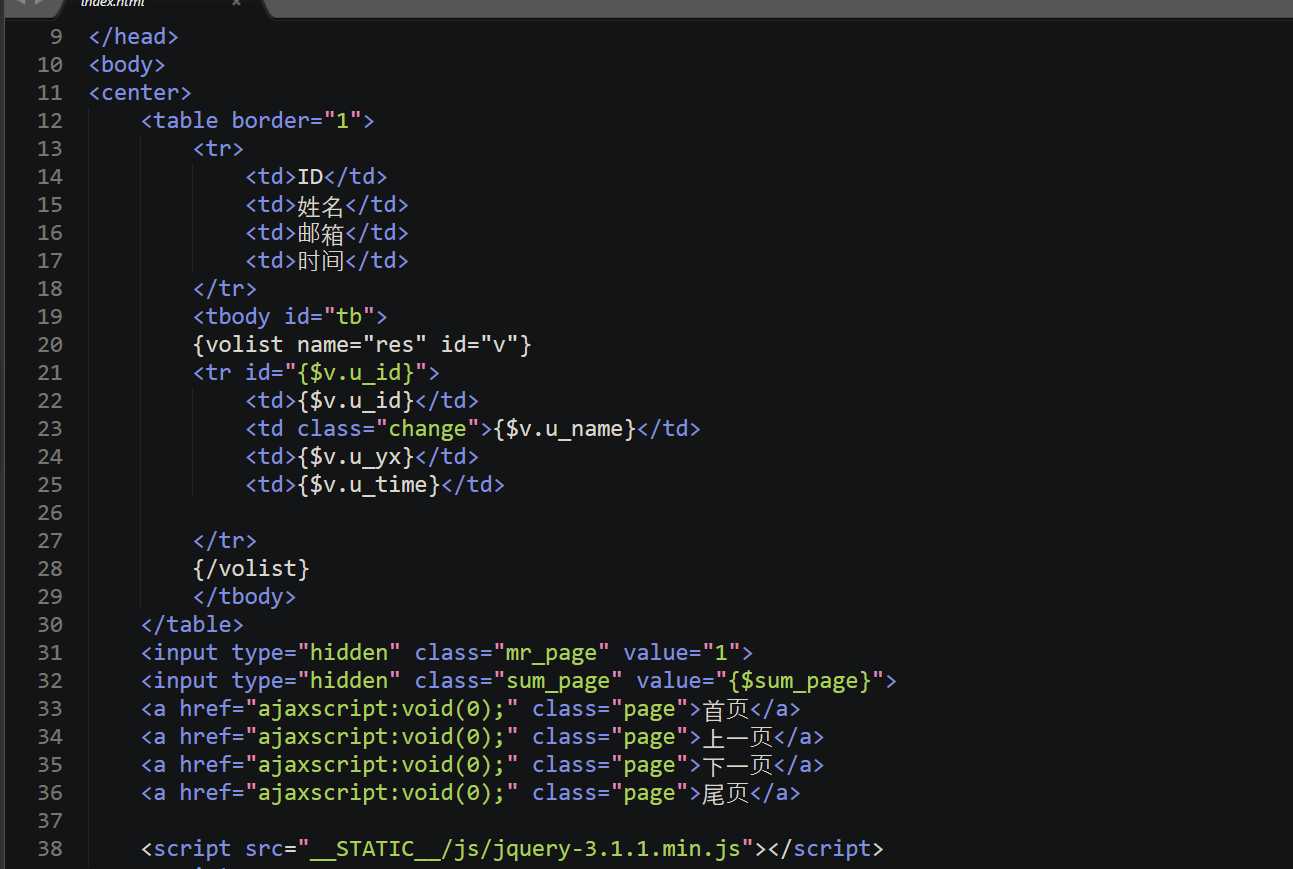Select line number 12 in the gutter
This screenshot has height=869, width=1293.
click(x=50, y=121)
